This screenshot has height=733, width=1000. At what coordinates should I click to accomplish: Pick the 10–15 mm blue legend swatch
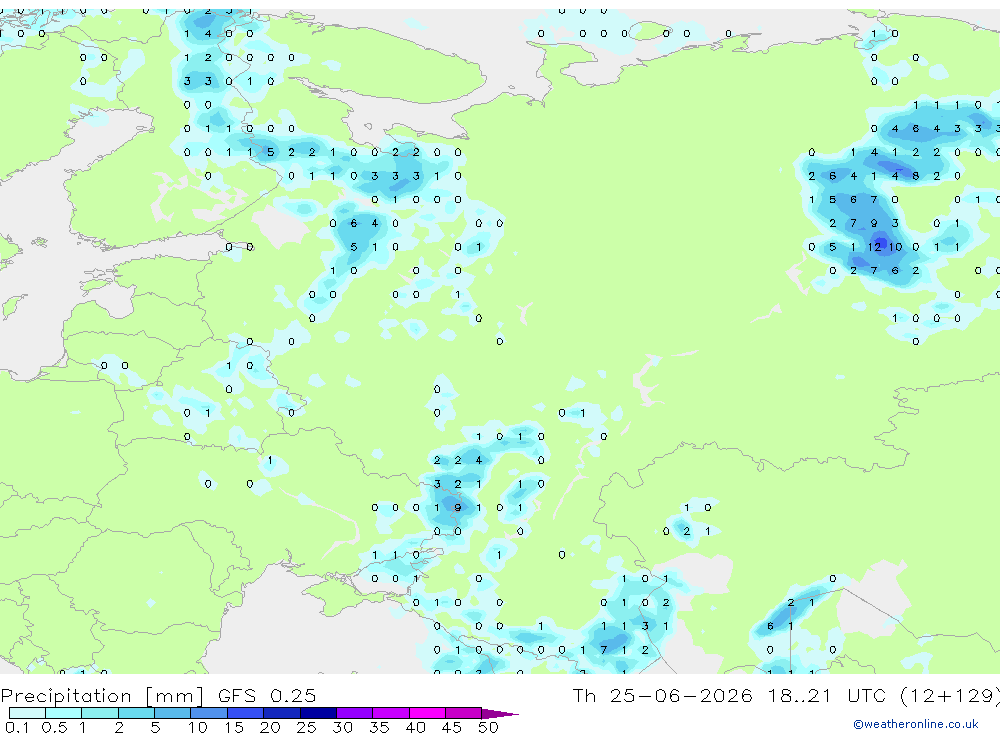pos(209,713)
